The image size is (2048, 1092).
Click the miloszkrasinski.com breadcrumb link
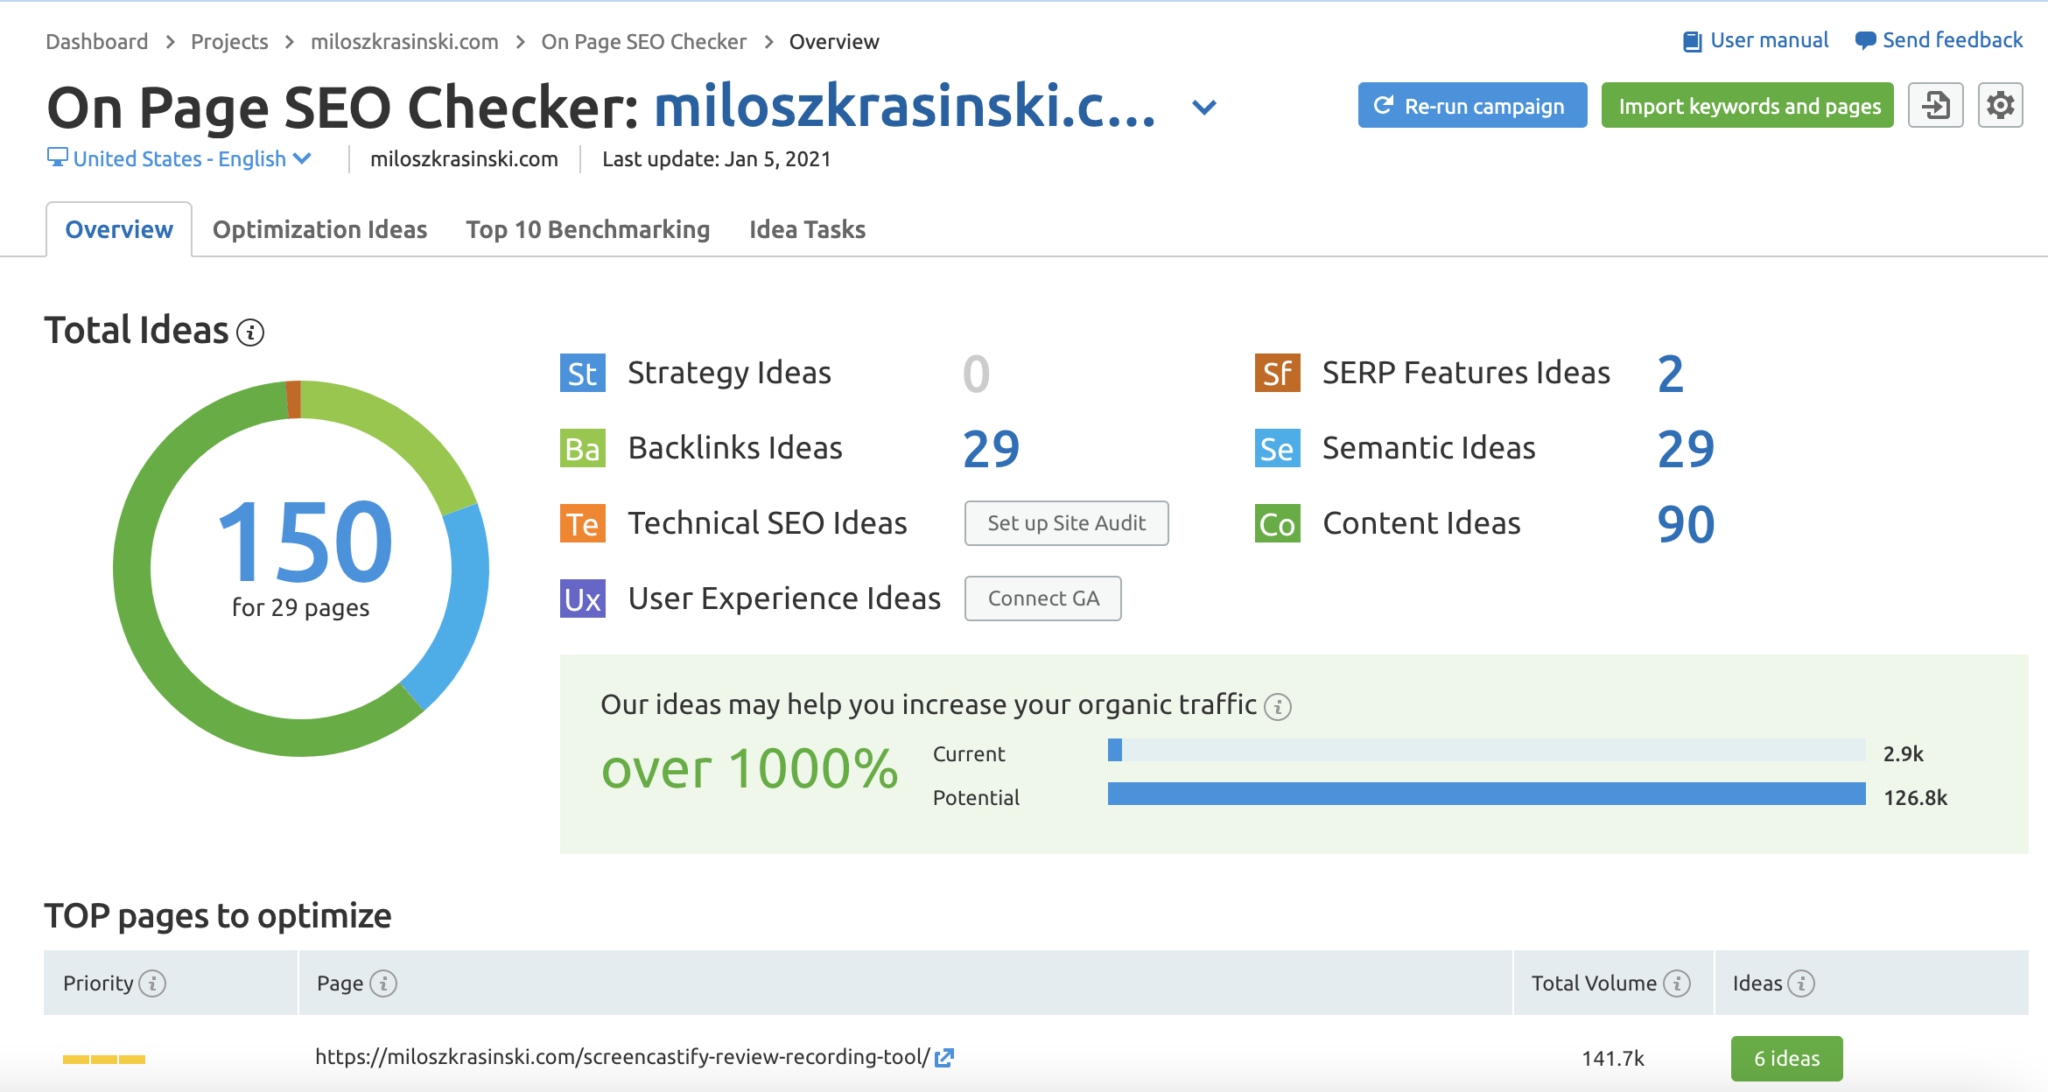[404, 41]
